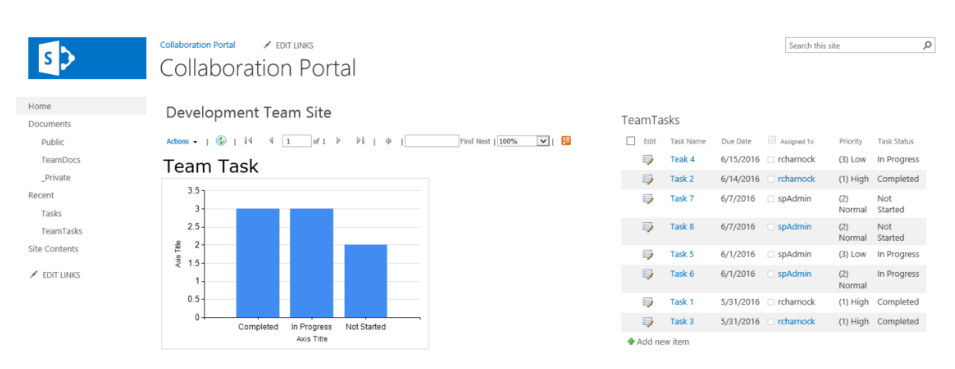This screenshot has height=369, width=955.
Task: Go to the next report page
Action: 339,141
